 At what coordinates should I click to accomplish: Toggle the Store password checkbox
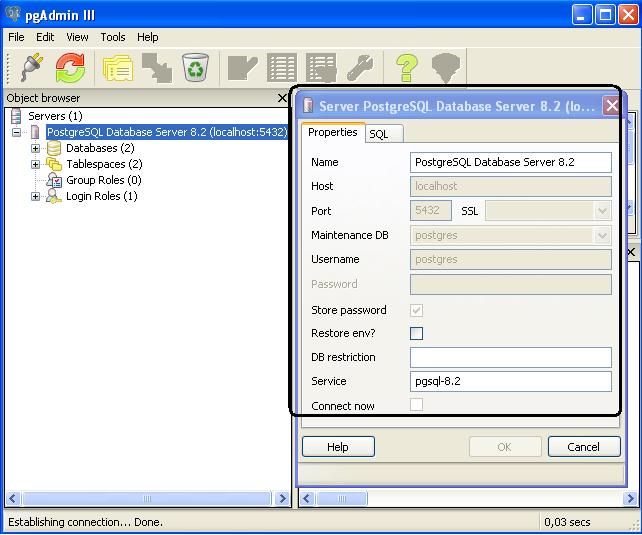[416, 310]
